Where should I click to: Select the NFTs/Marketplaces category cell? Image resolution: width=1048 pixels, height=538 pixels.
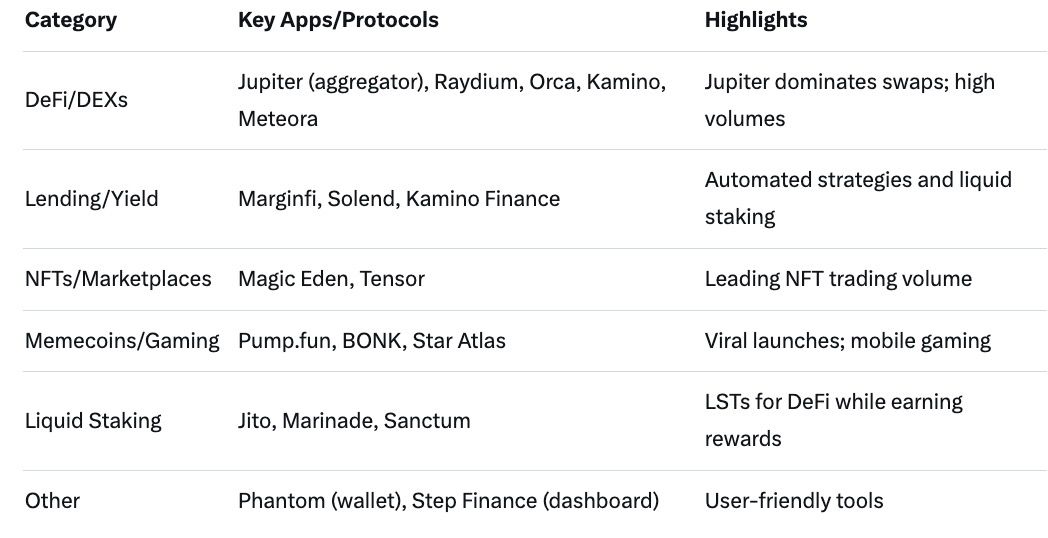(118, 279)
